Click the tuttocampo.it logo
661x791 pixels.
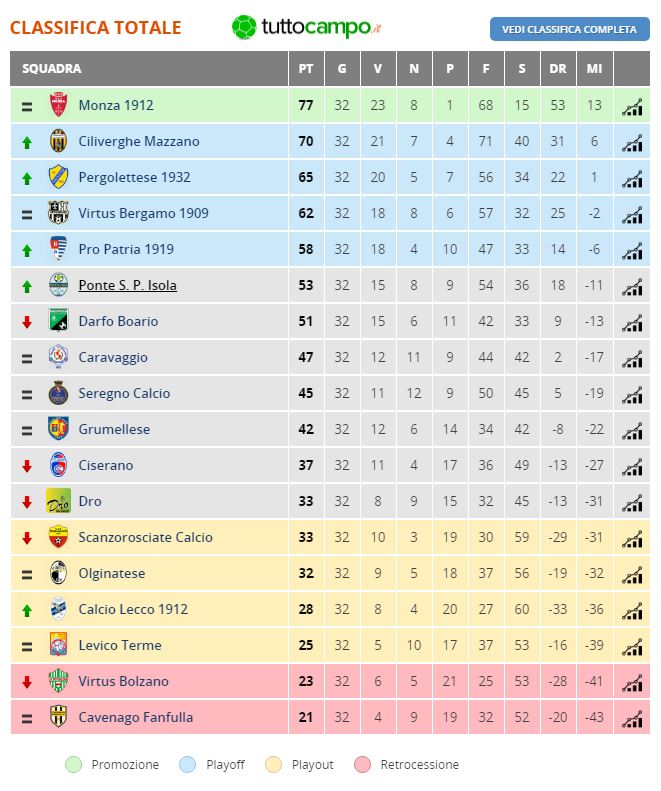pyautogui.click(x=308, y=28)
